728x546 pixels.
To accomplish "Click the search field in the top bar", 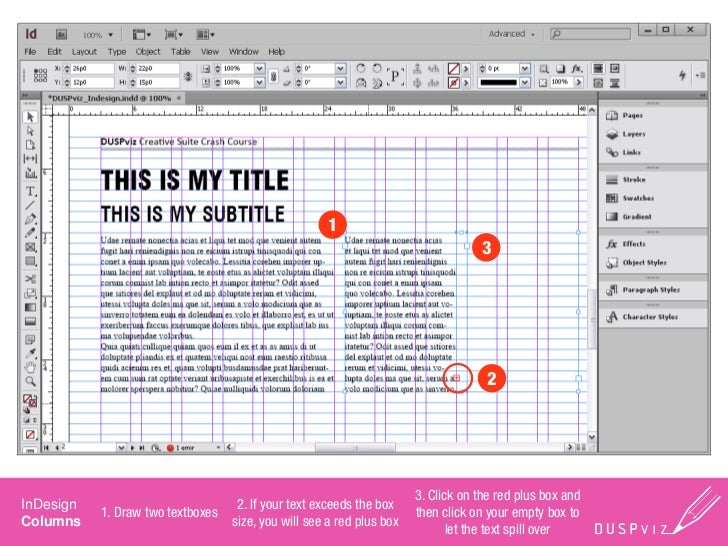I will click(x=590, y=34).
